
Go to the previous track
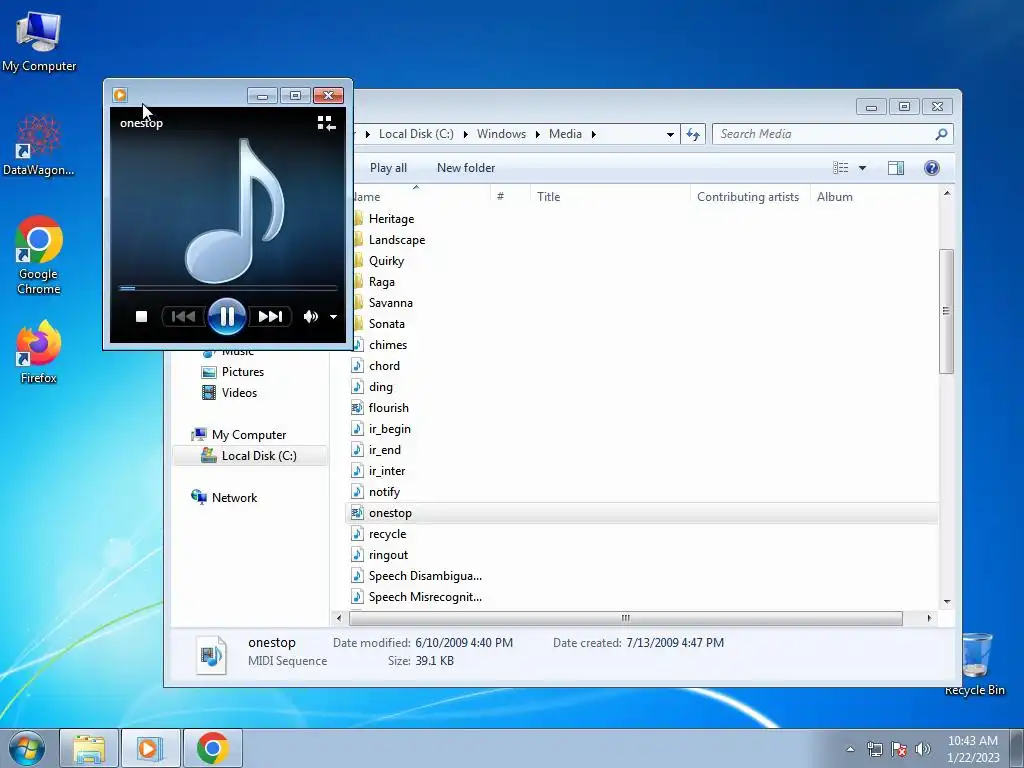(184, 317)
